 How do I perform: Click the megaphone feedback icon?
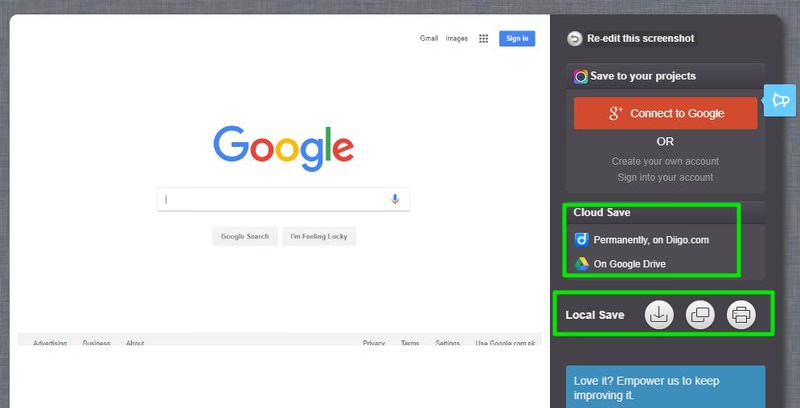781,100
